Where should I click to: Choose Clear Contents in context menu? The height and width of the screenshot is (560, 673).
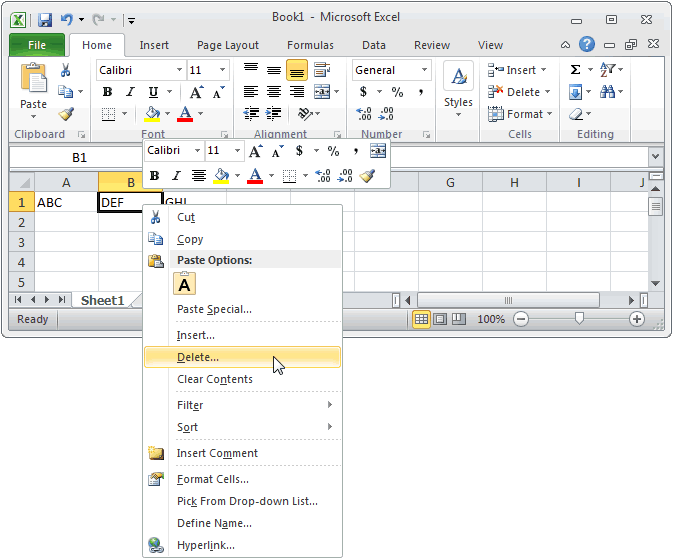point(243,379)
